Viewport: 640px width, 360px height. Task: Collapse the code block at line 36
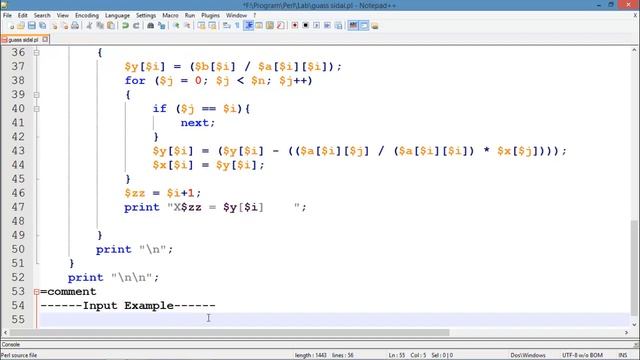pos(36,53)
